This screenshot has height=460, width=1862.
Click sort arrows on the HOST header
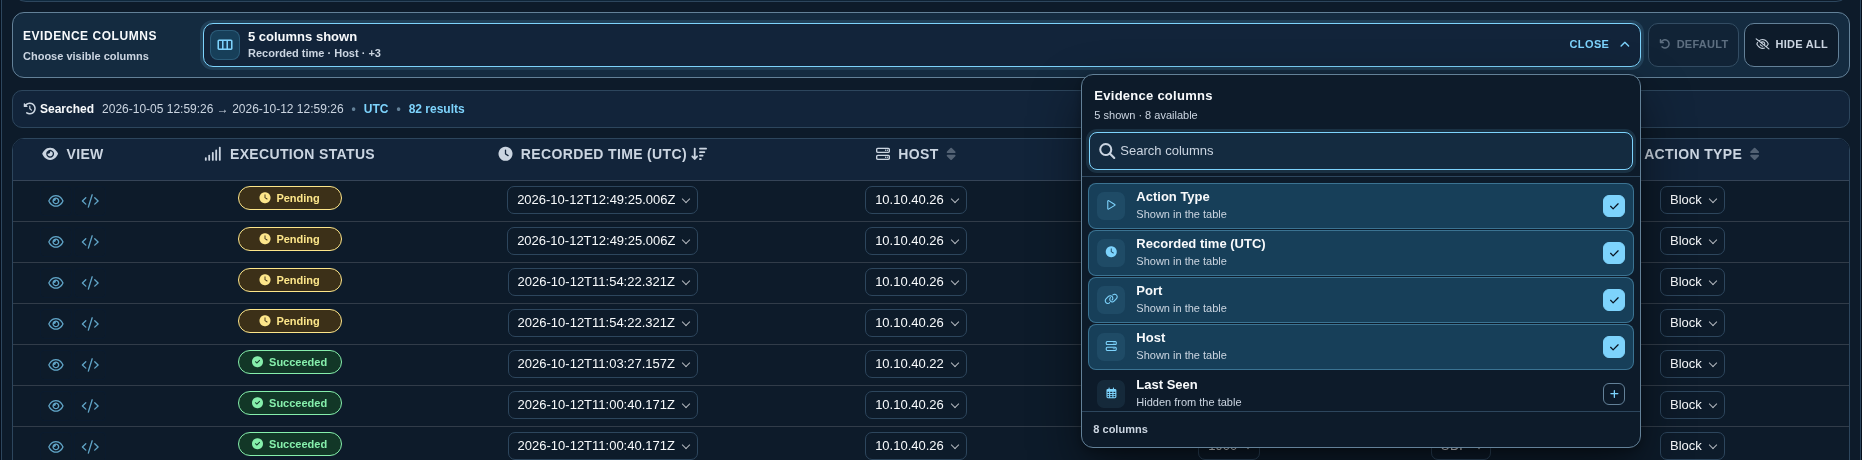(x=951, y=154)
